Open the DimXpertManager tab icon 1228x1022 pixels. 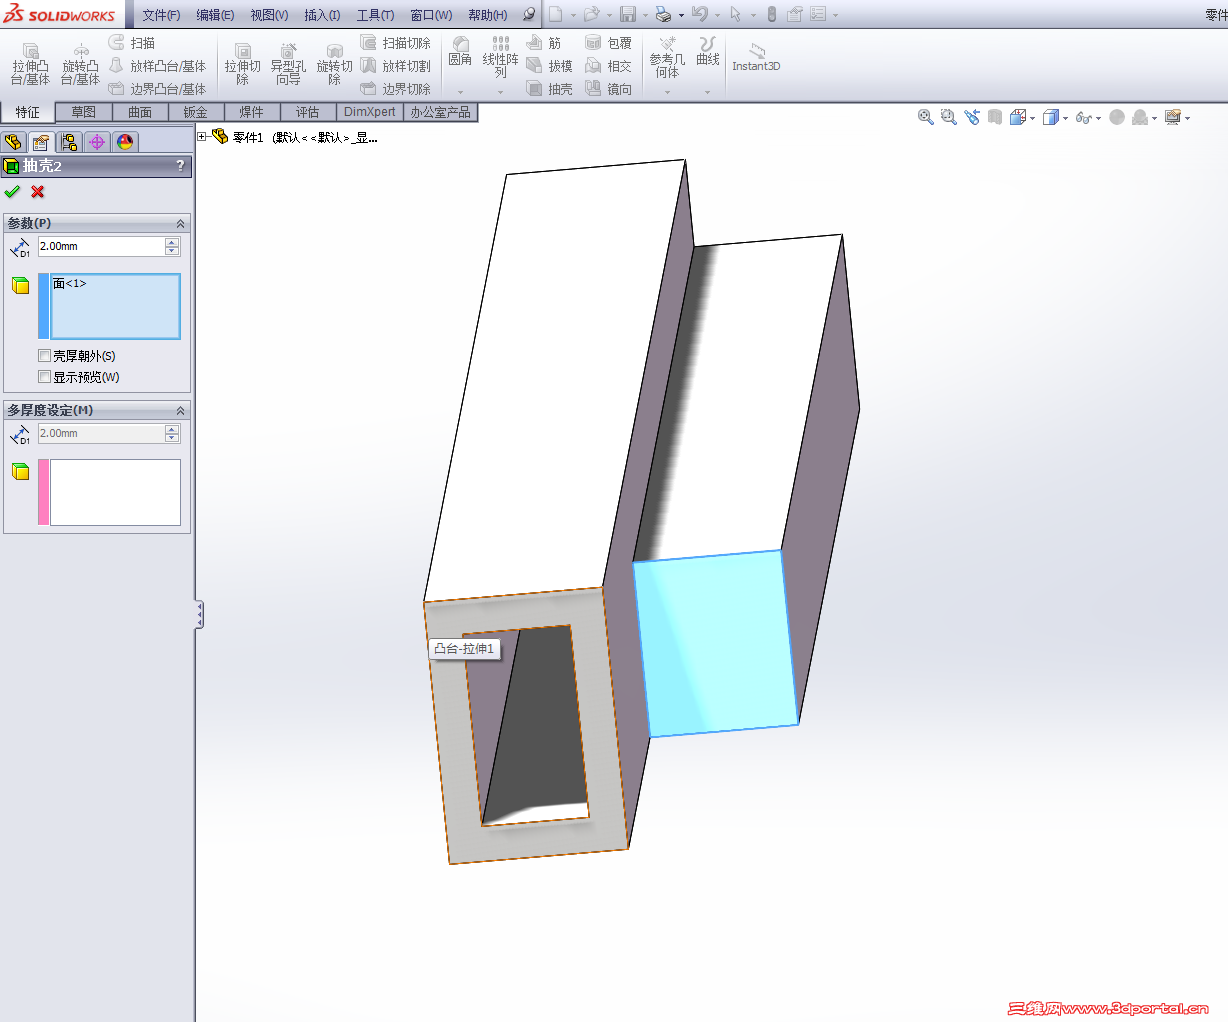97,142
